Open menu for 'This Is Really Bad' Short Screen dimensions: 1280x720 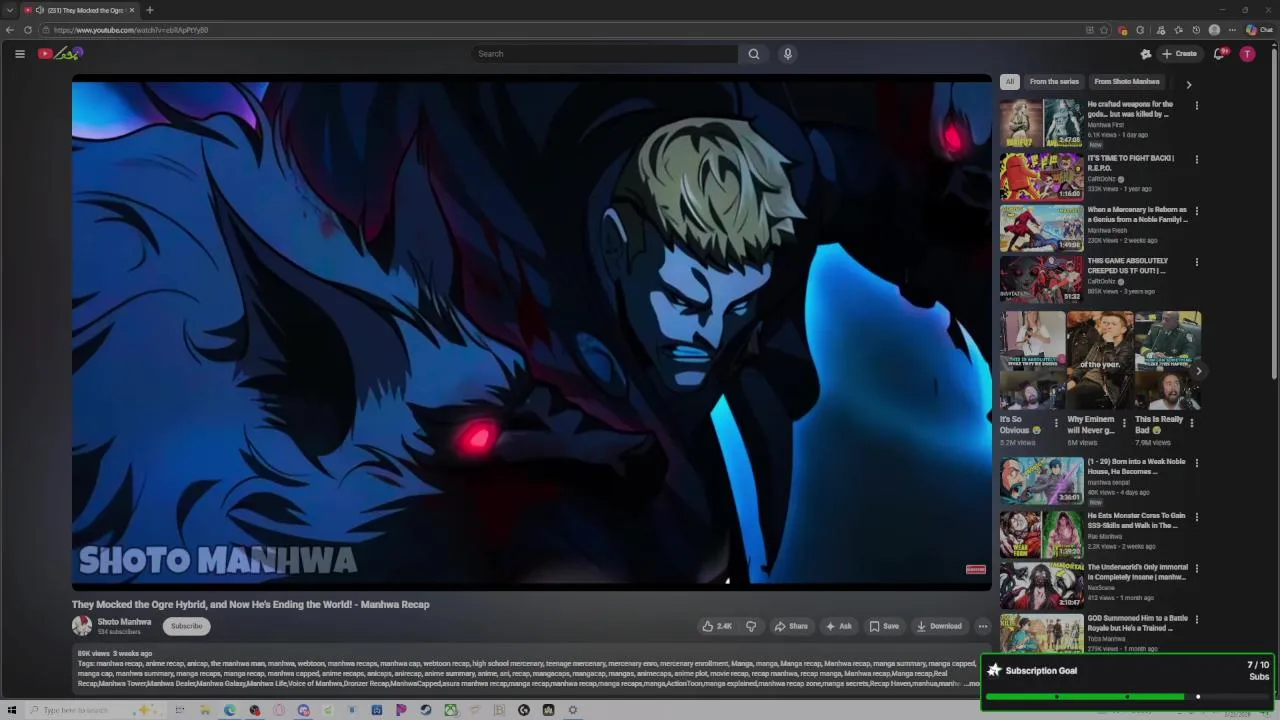1191,423
